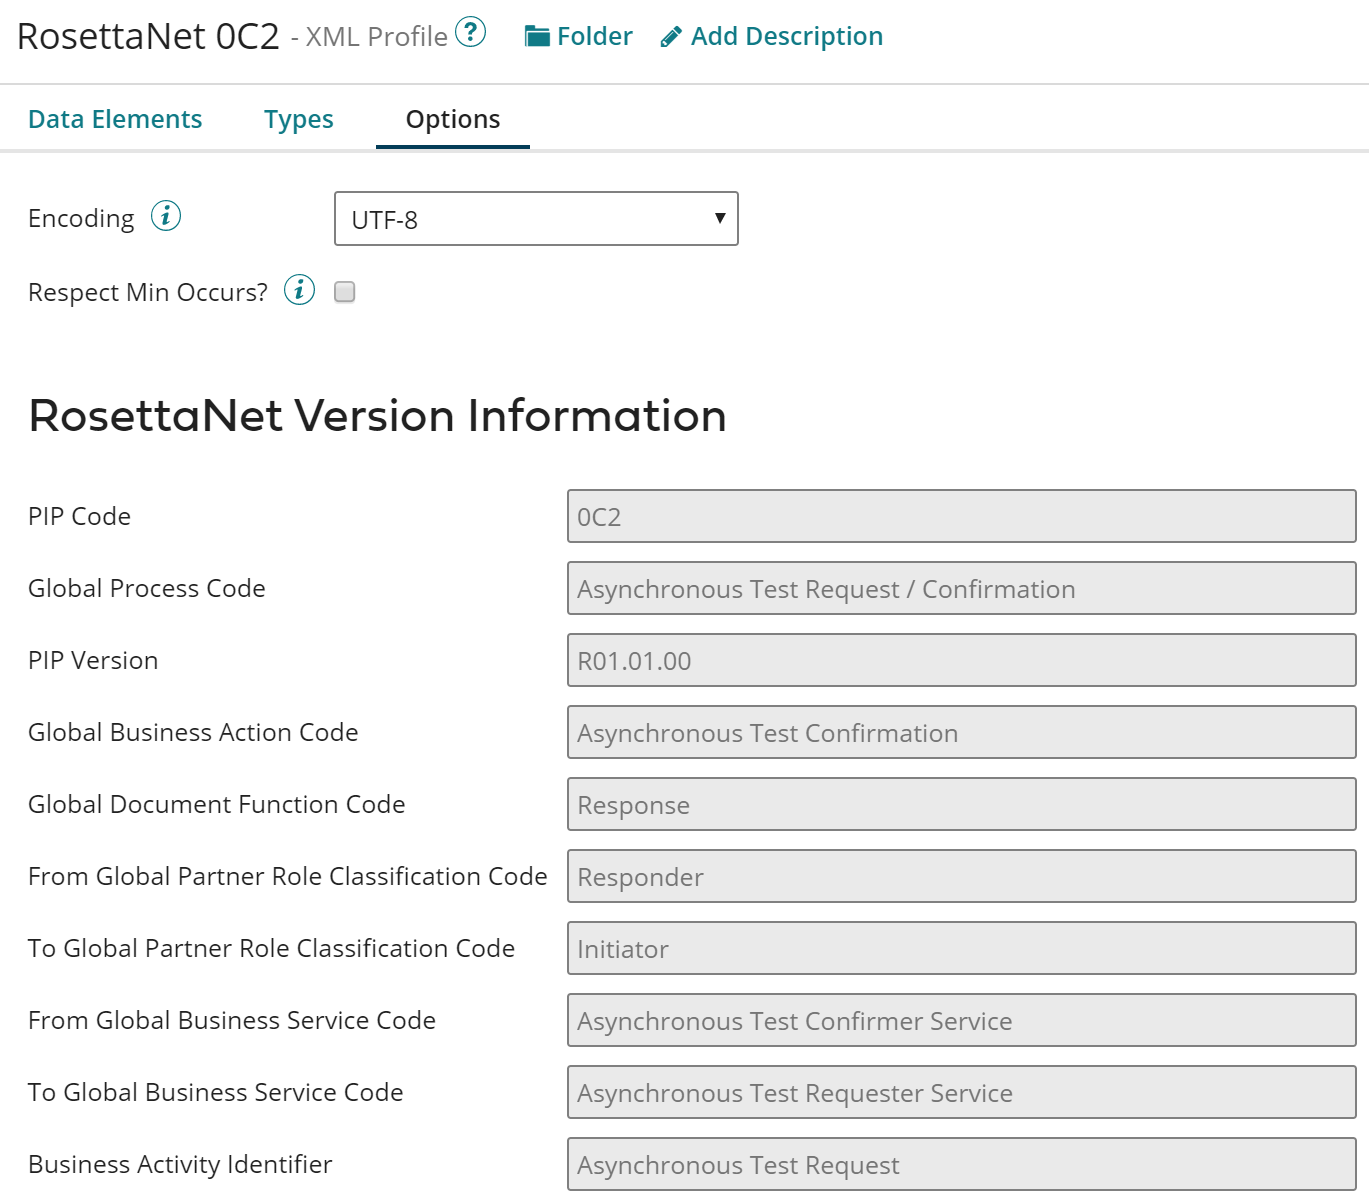Click the RosettaNet 0C2 profile title
The width and height of the screenshot is (1369, 1203).
(x=145, y=35)
